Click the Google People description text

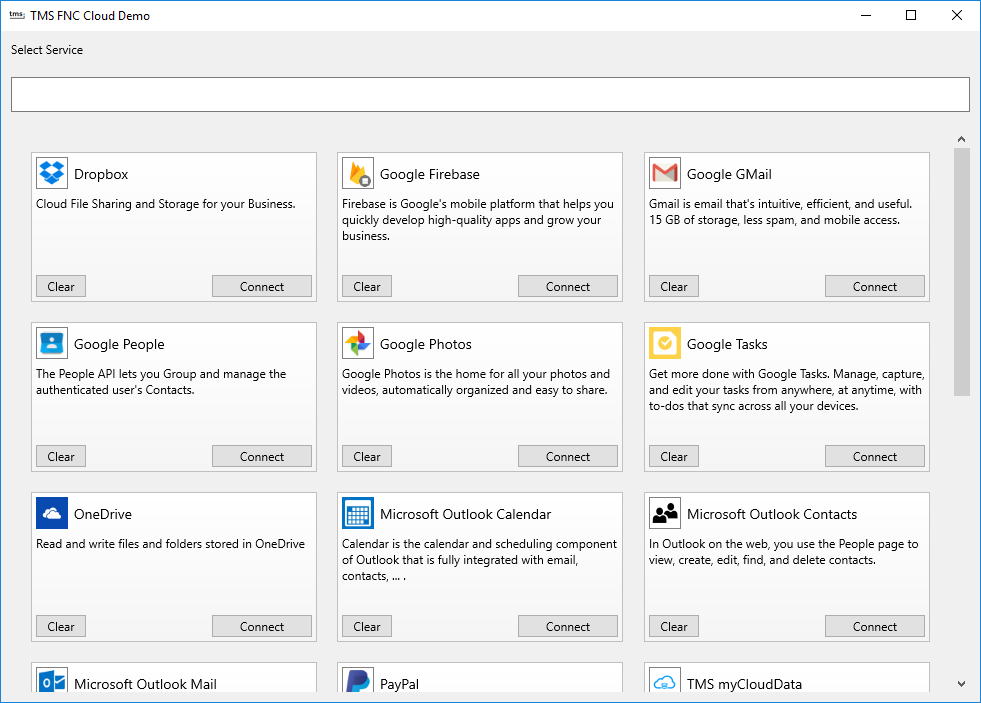(161, 382)
